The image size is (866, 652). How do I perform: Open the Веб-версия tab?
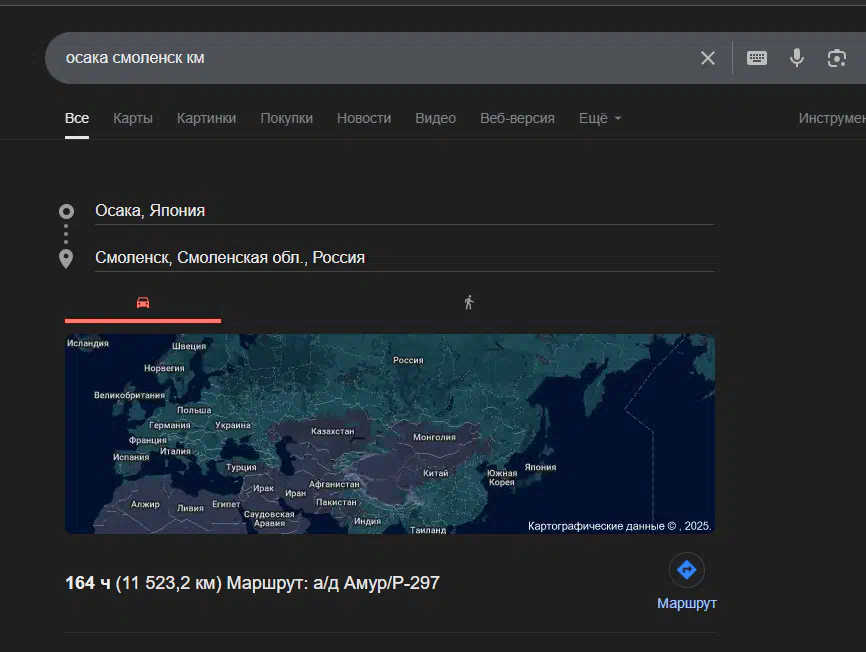tap(518, 118)
